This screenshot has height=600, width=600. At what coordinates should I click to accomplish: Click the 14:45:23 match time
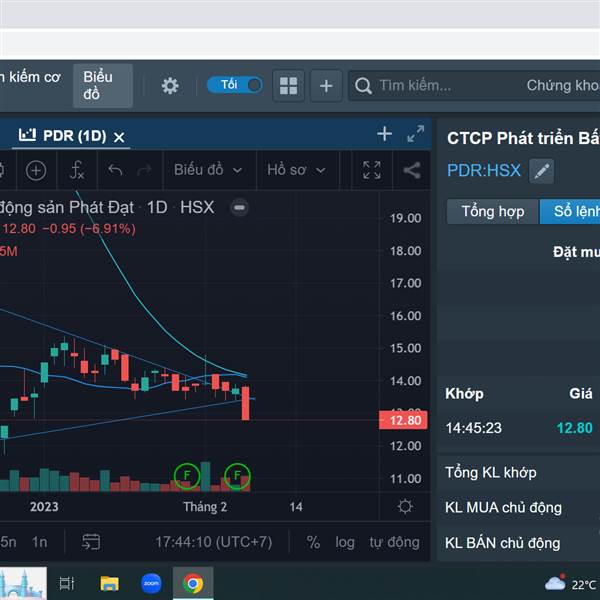click(473, 428)
